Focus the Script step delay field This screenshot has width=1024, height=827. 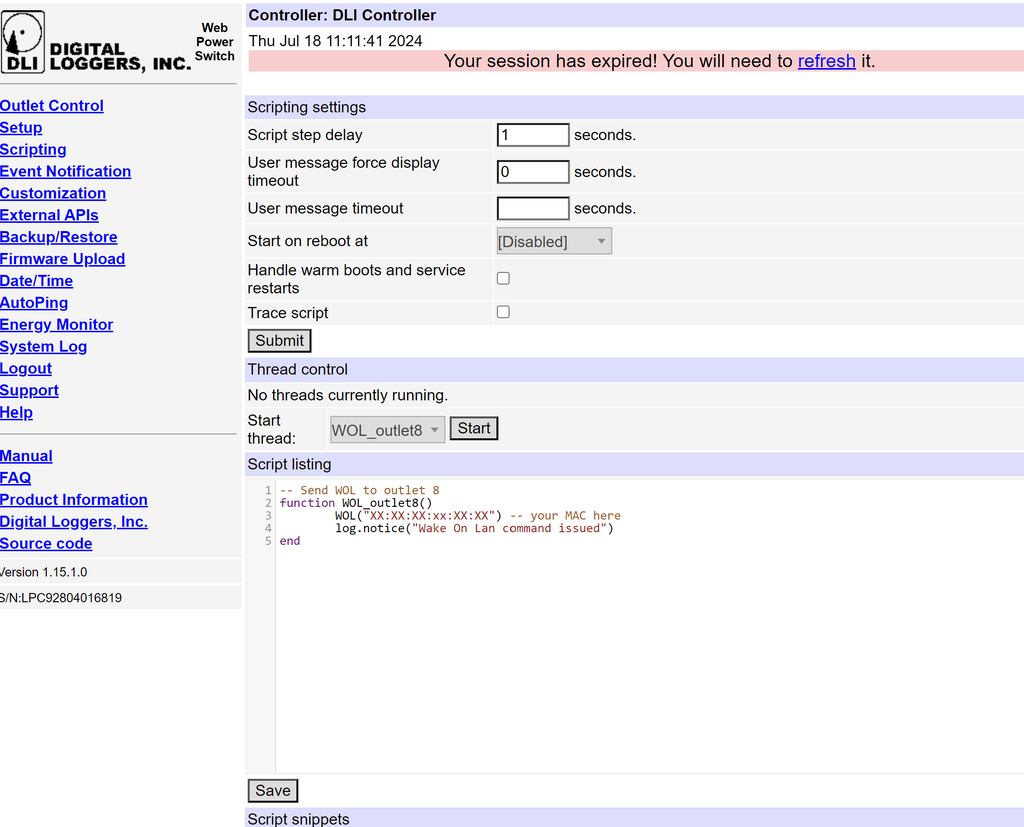coord(533,135)
